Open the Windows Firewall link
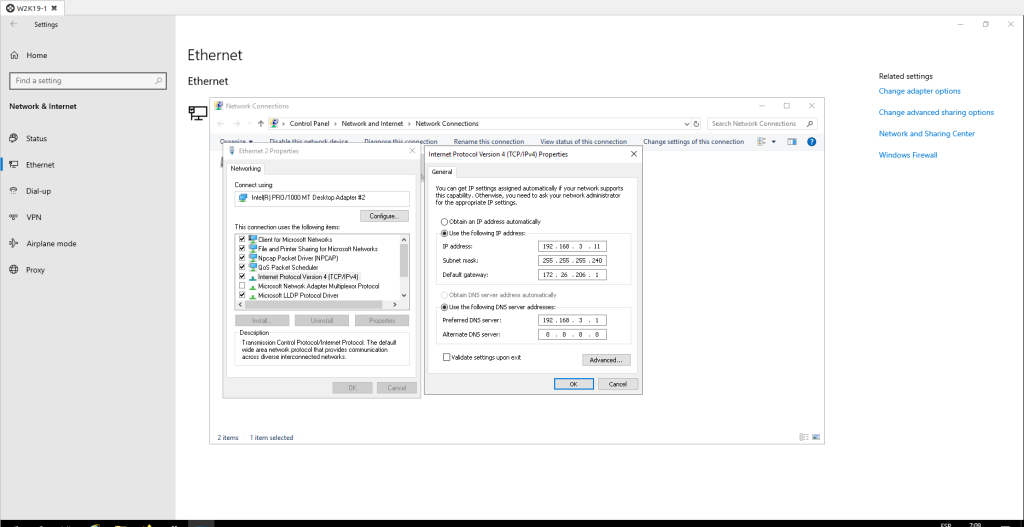The width and height of the screenshot is (1024, 527). tap(908, 155)
